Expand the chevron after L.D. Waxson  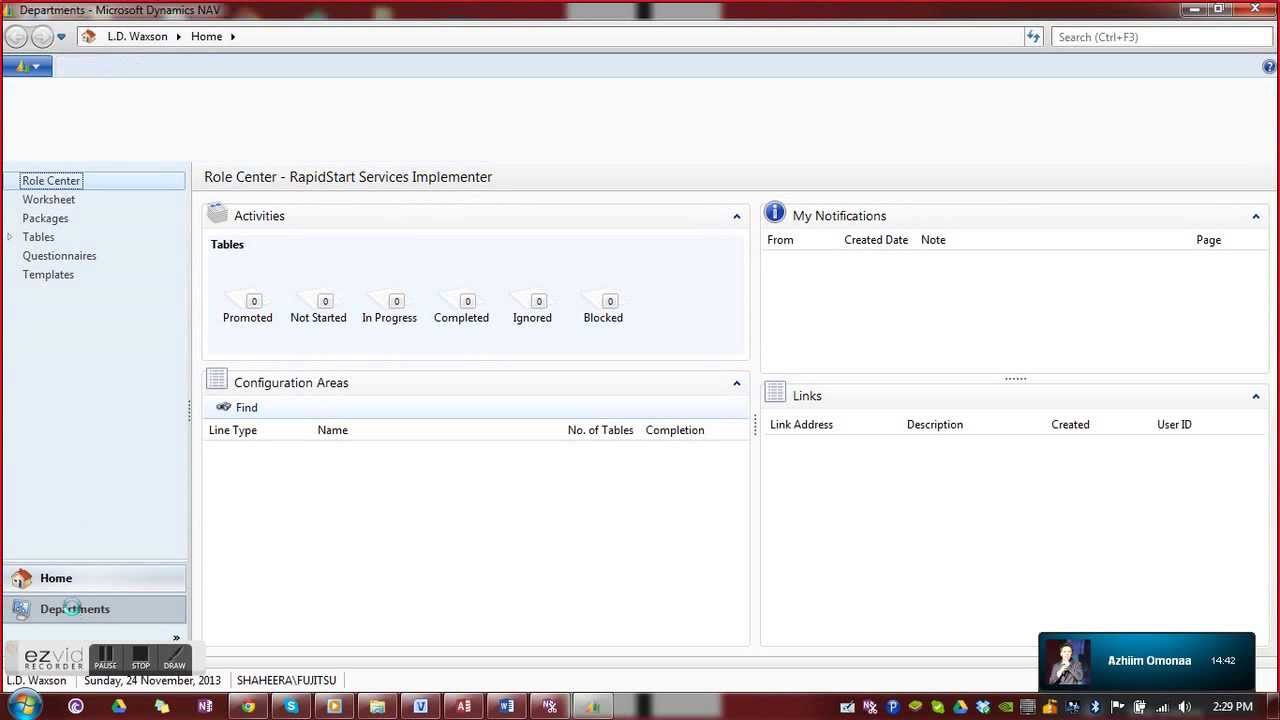point(179,37)
